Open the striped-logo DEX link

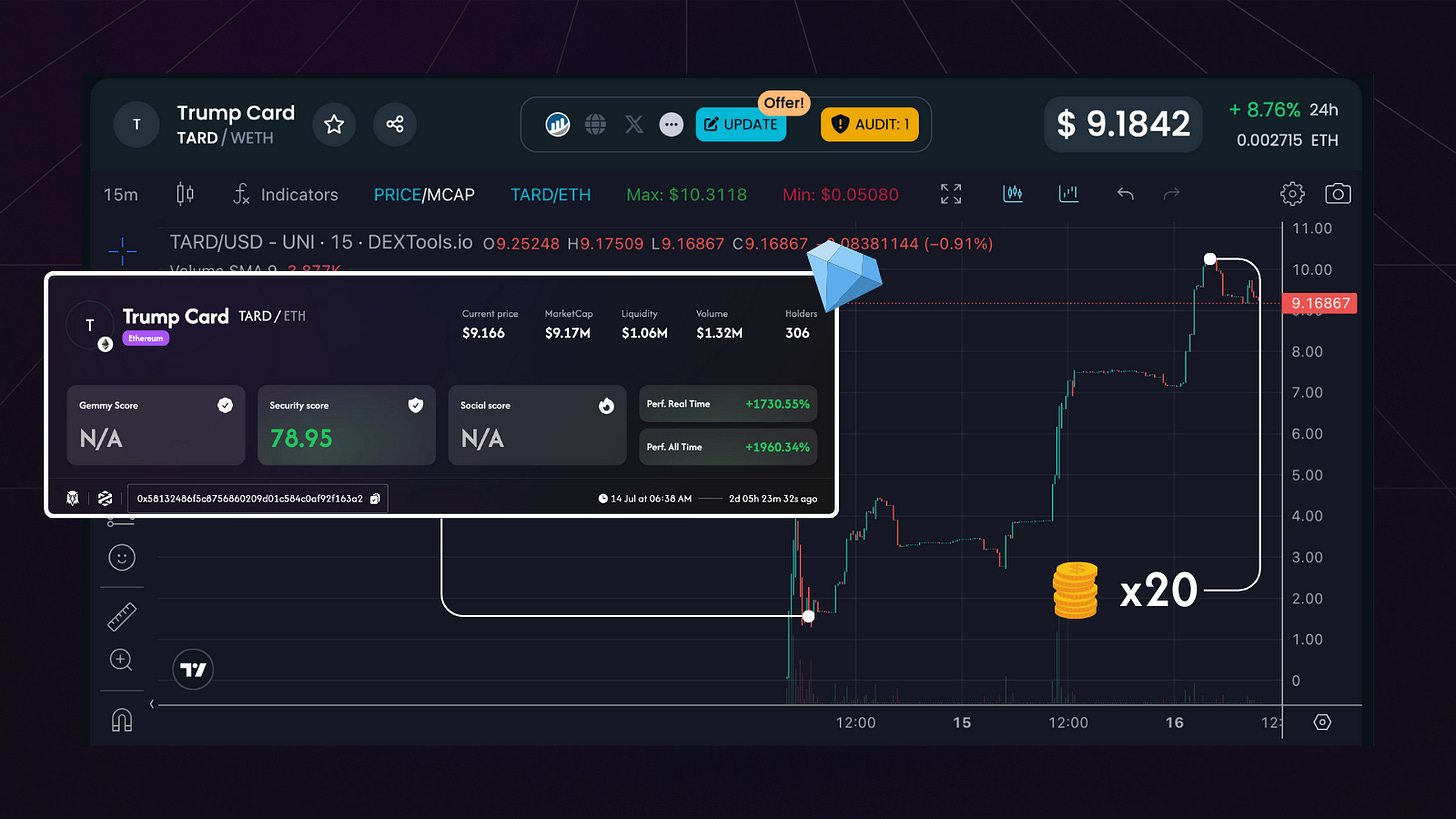click(x=105, y=498)
